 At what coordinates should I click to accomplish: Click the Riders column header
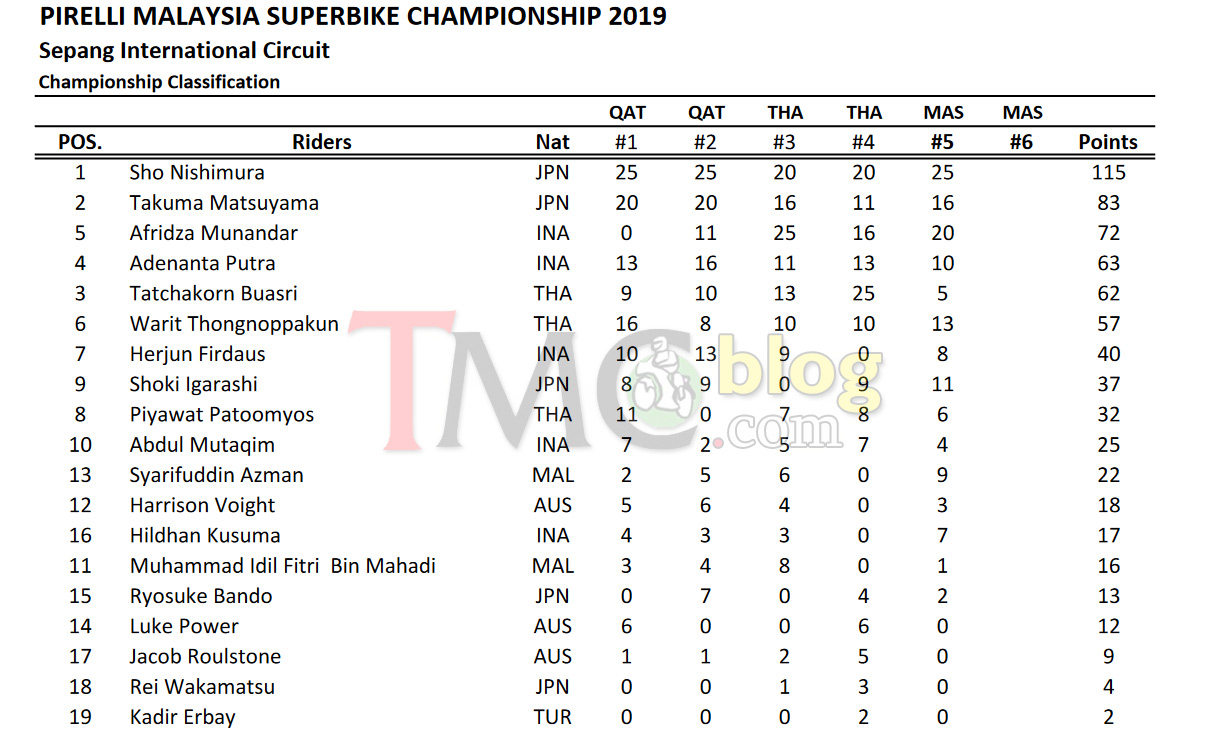tap(322, 142)
